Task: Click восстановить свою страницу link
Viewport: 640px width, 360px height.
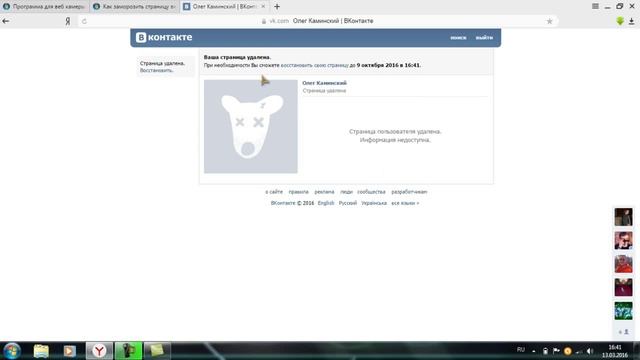Action: (315, 65)
